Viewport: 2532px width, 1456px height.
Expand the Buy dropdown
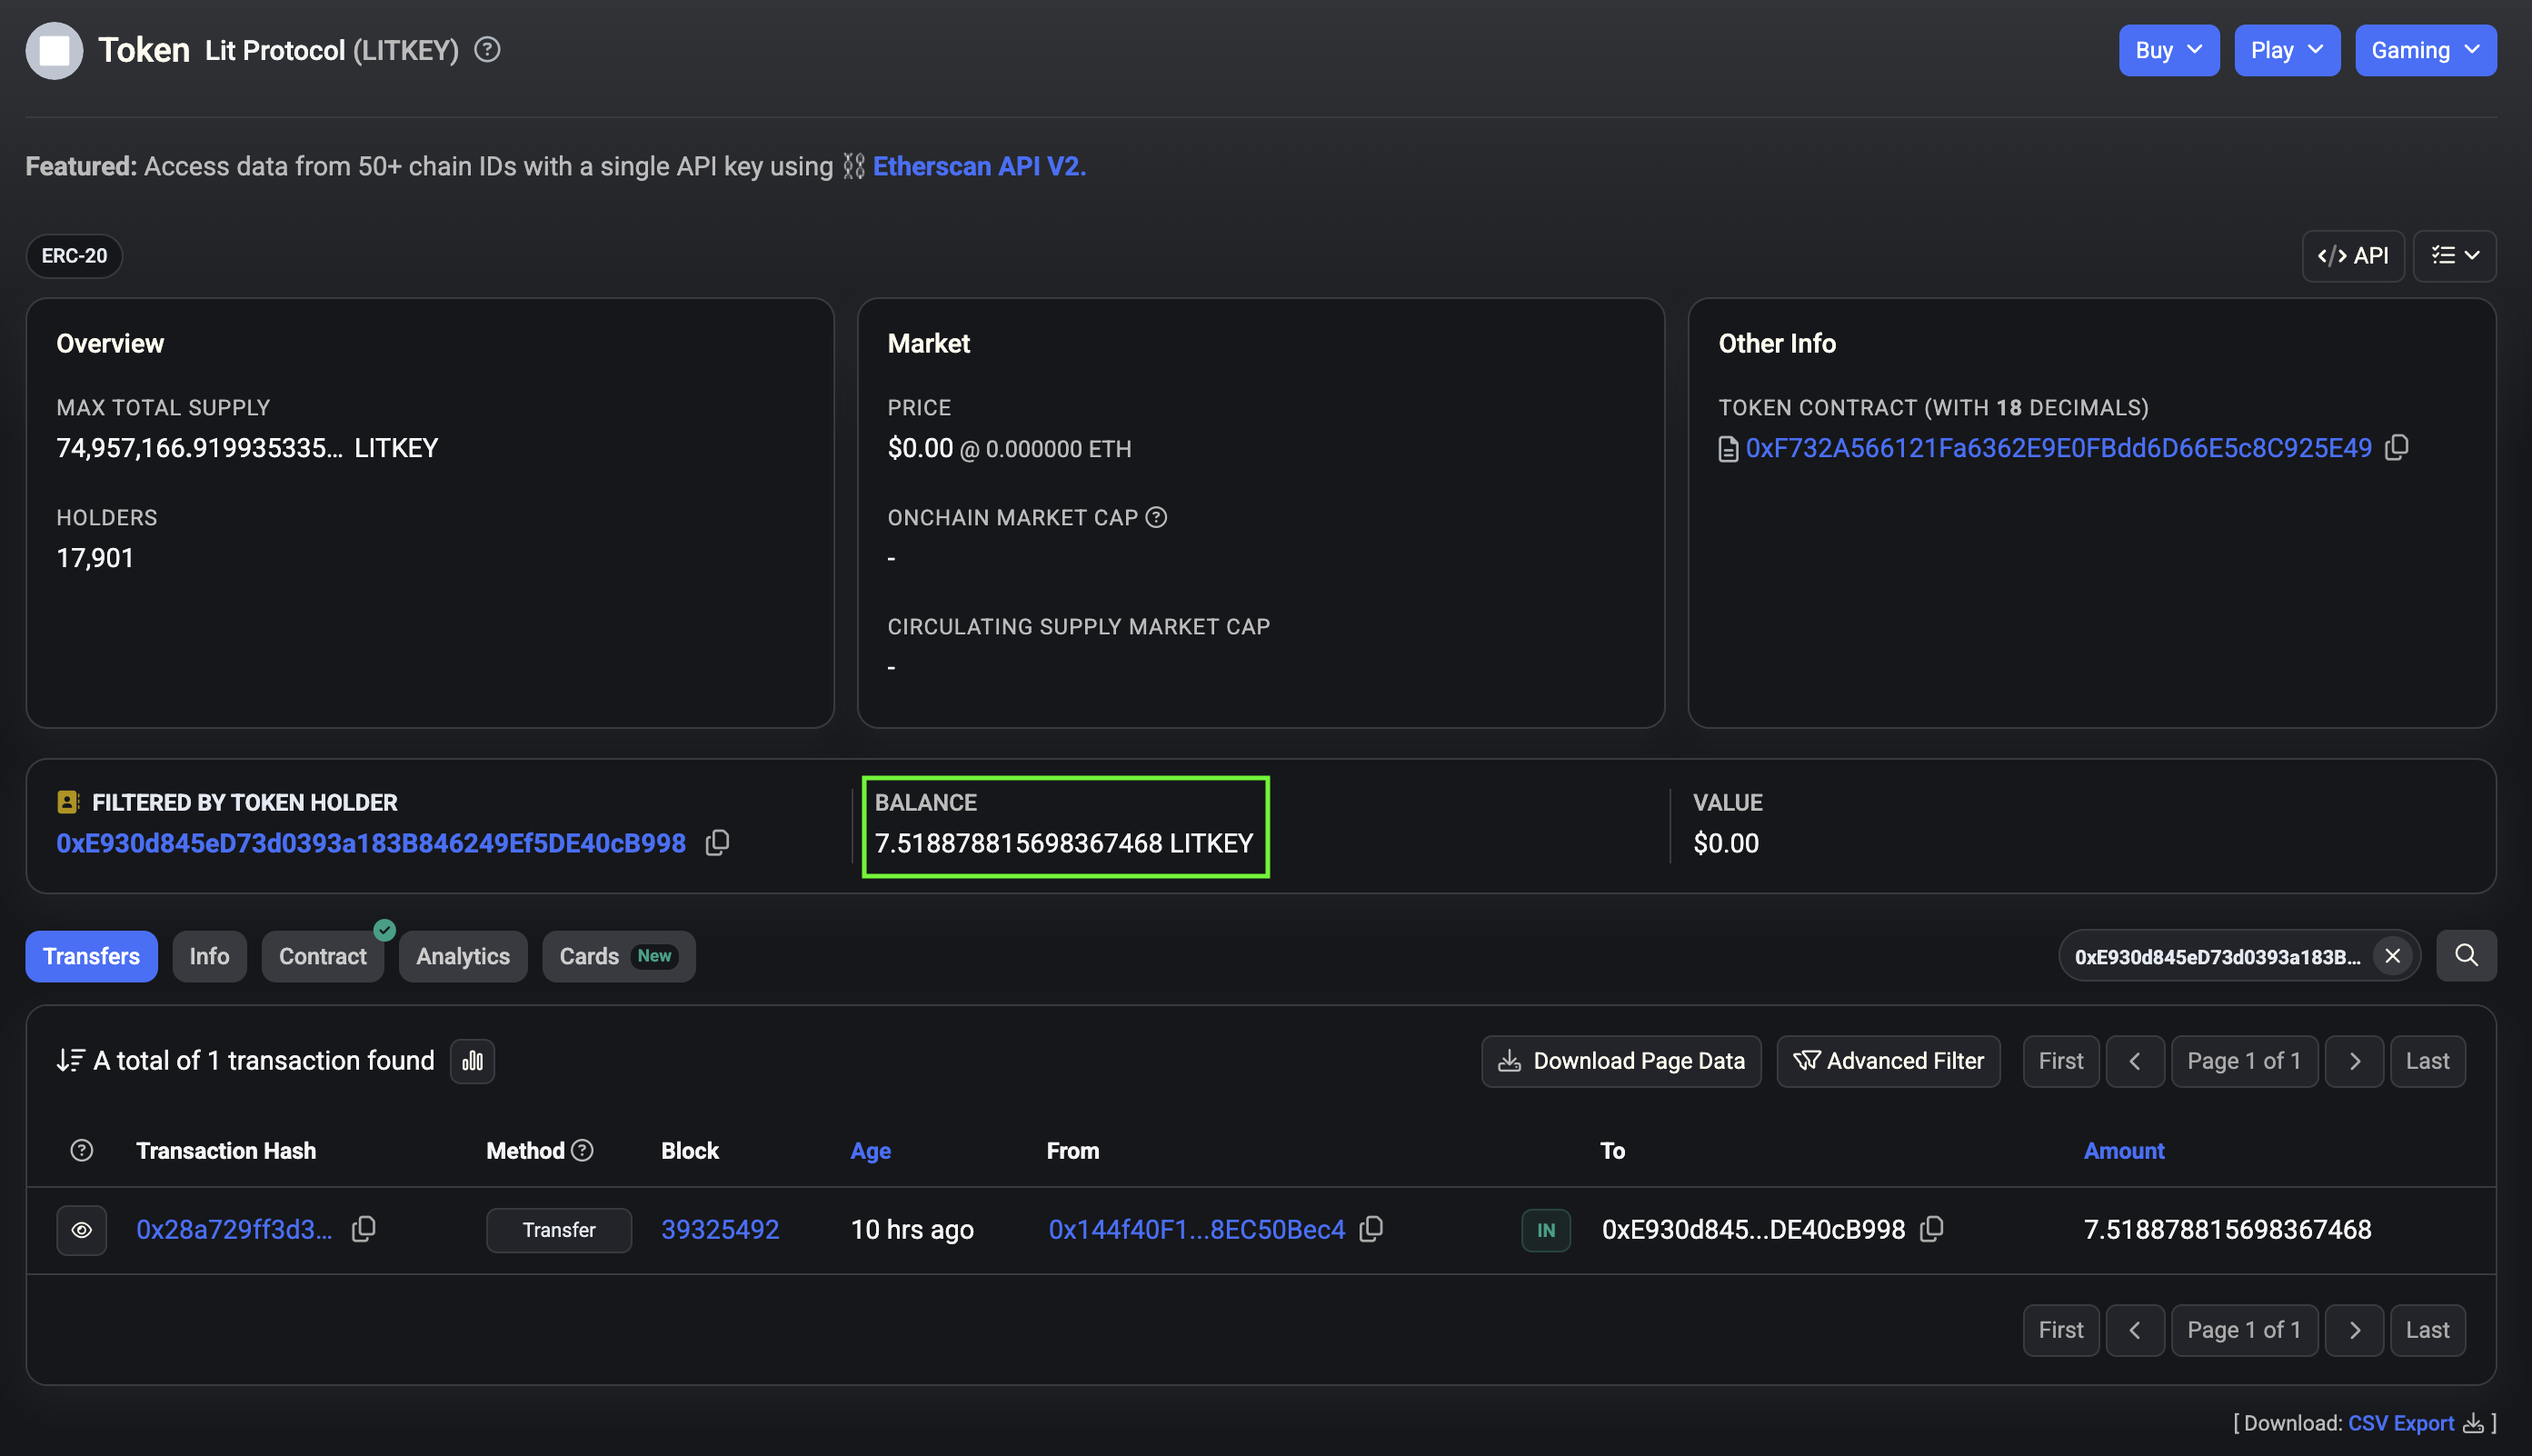pyautogui.click(x=2168, y=50)
